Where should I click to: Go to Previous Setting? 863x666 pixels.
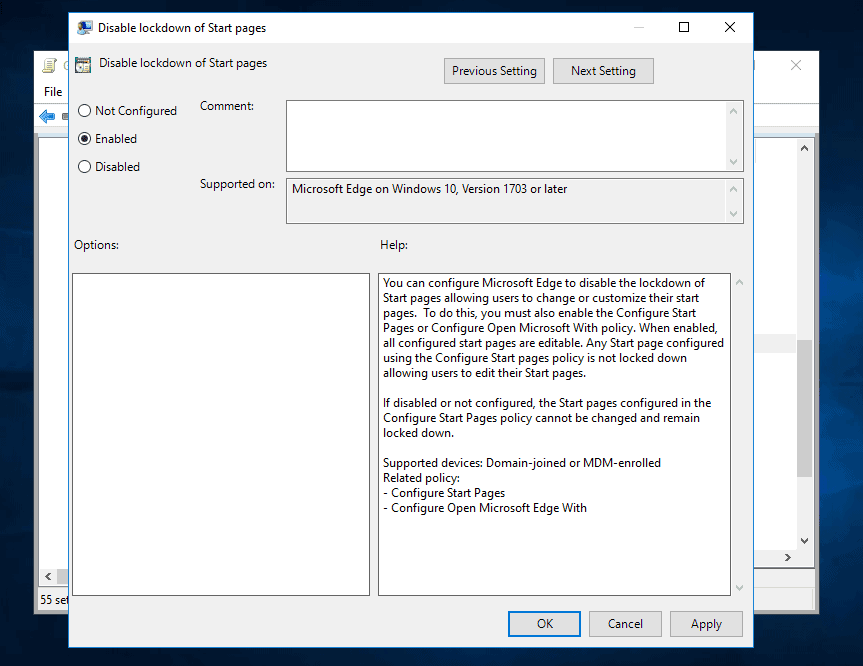(x=494, y=71)
